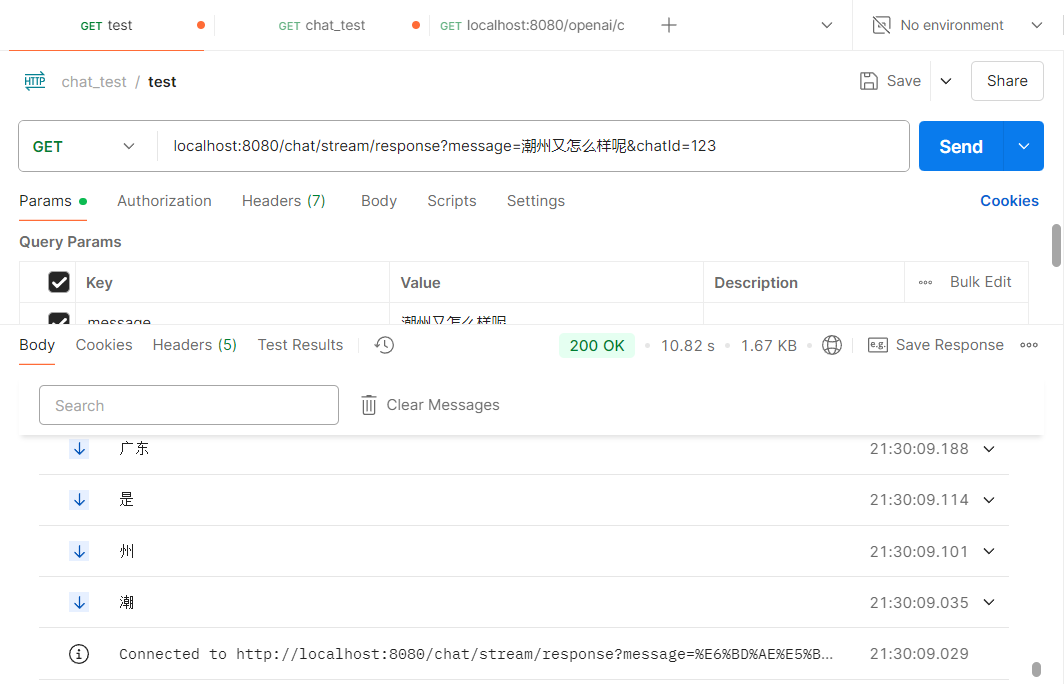Click the Save Response icon button
Image resolution: width=1064 pixels, height=684 pixels.
coord(877,345)
